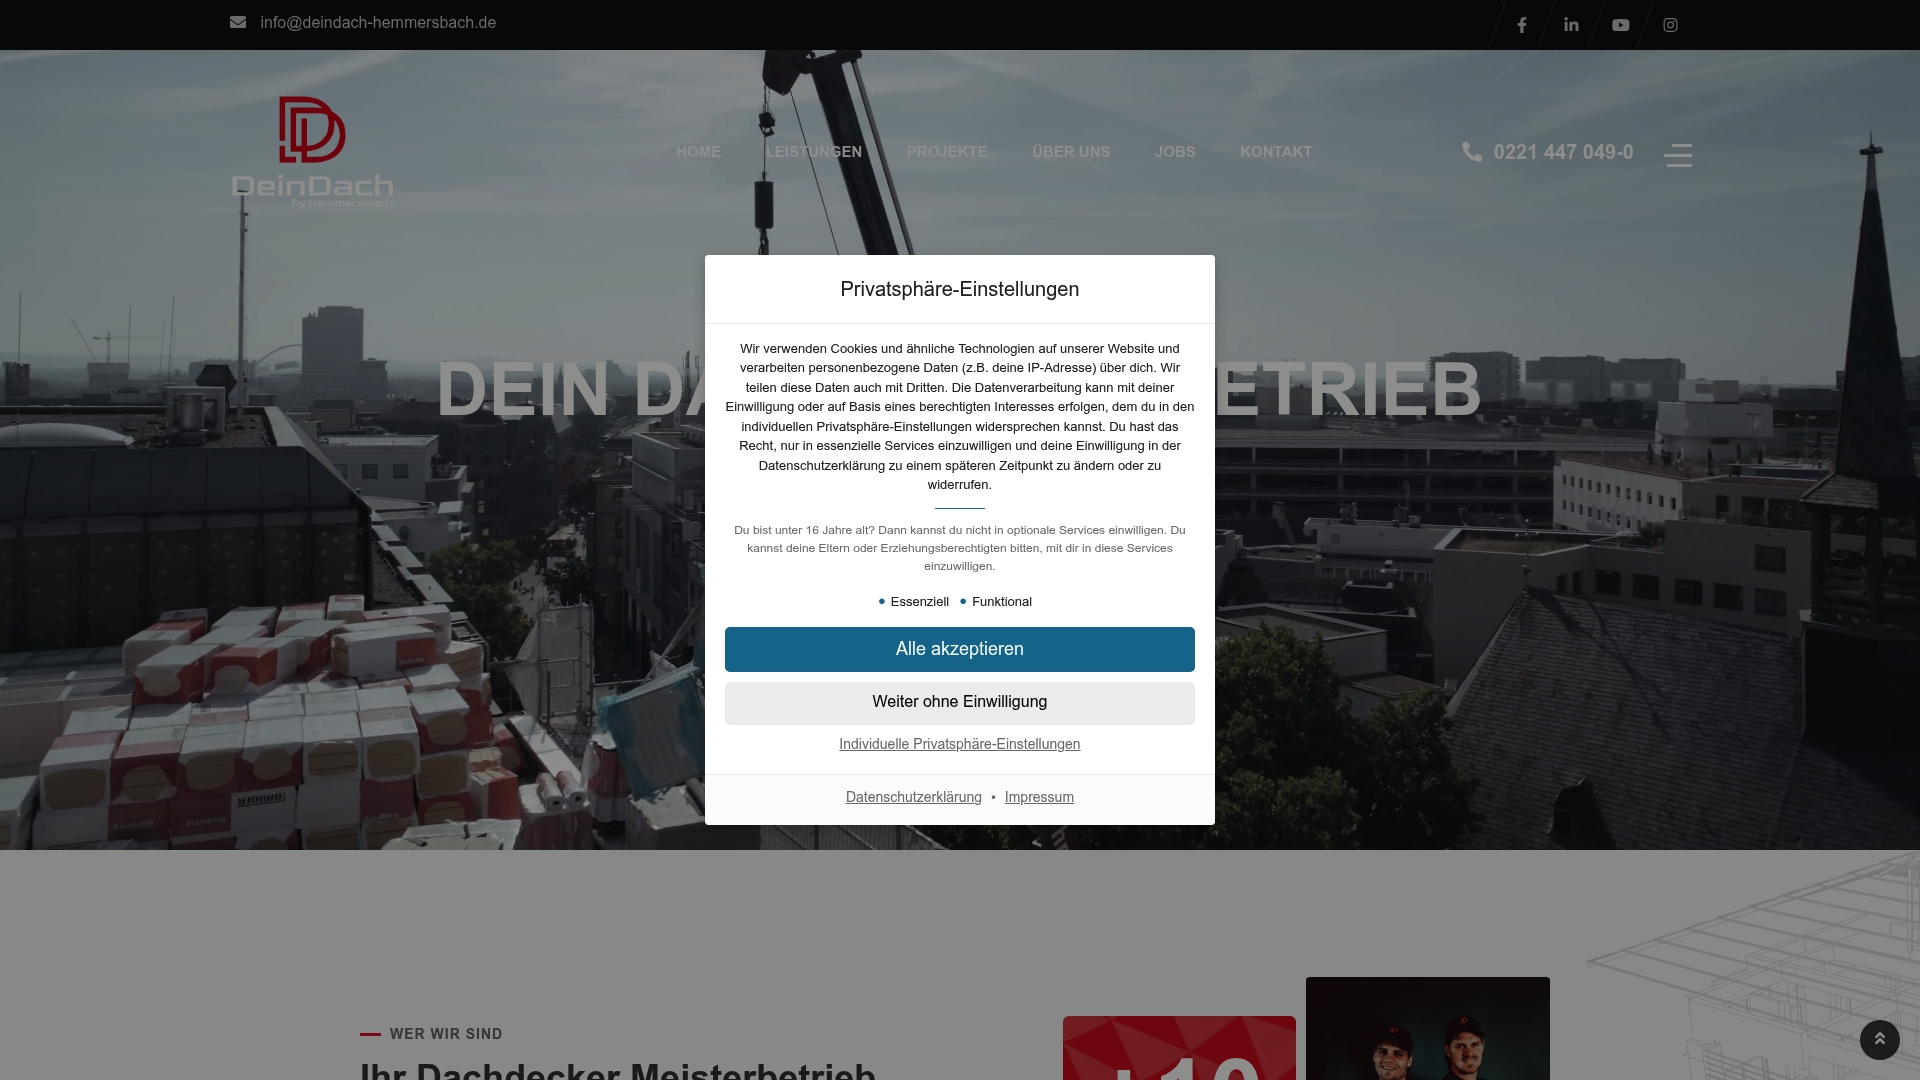Click the Essenziell category label
This screenshot has width=1920, height=1080.
(x=919, y=602)
